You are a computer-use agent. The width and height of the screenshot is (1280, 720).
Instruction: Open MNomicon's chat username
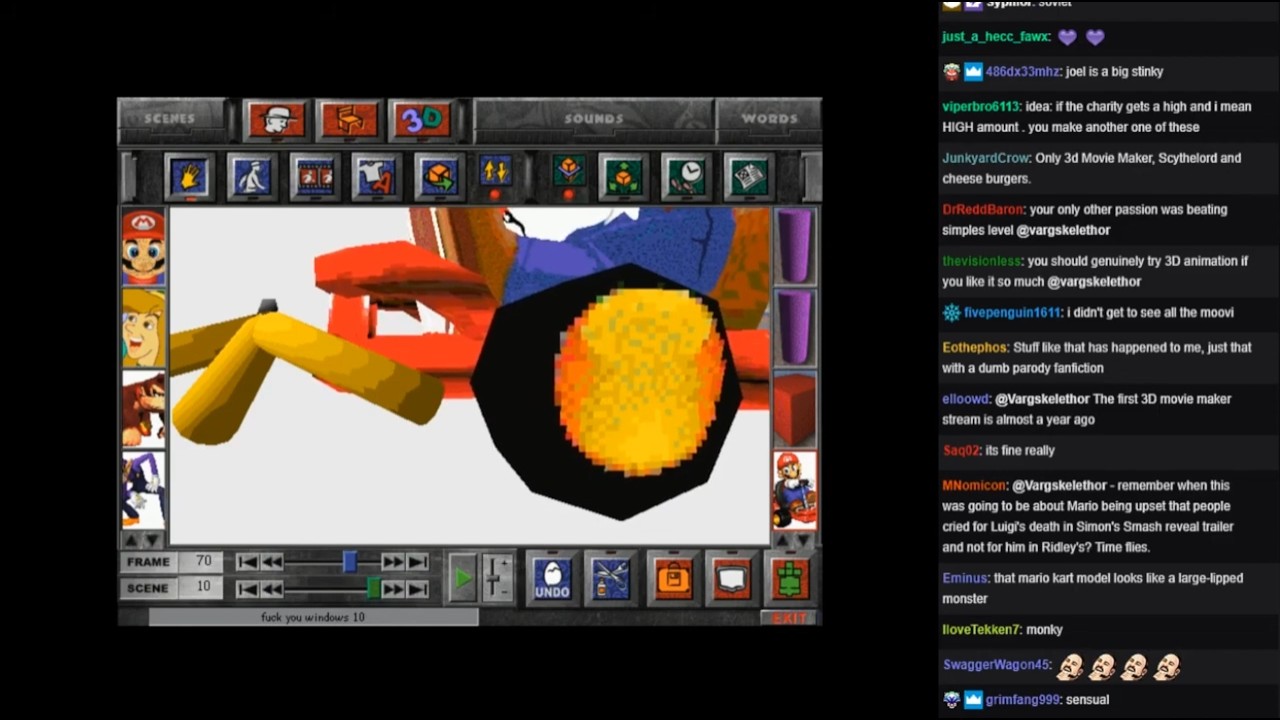click(973, 486)
